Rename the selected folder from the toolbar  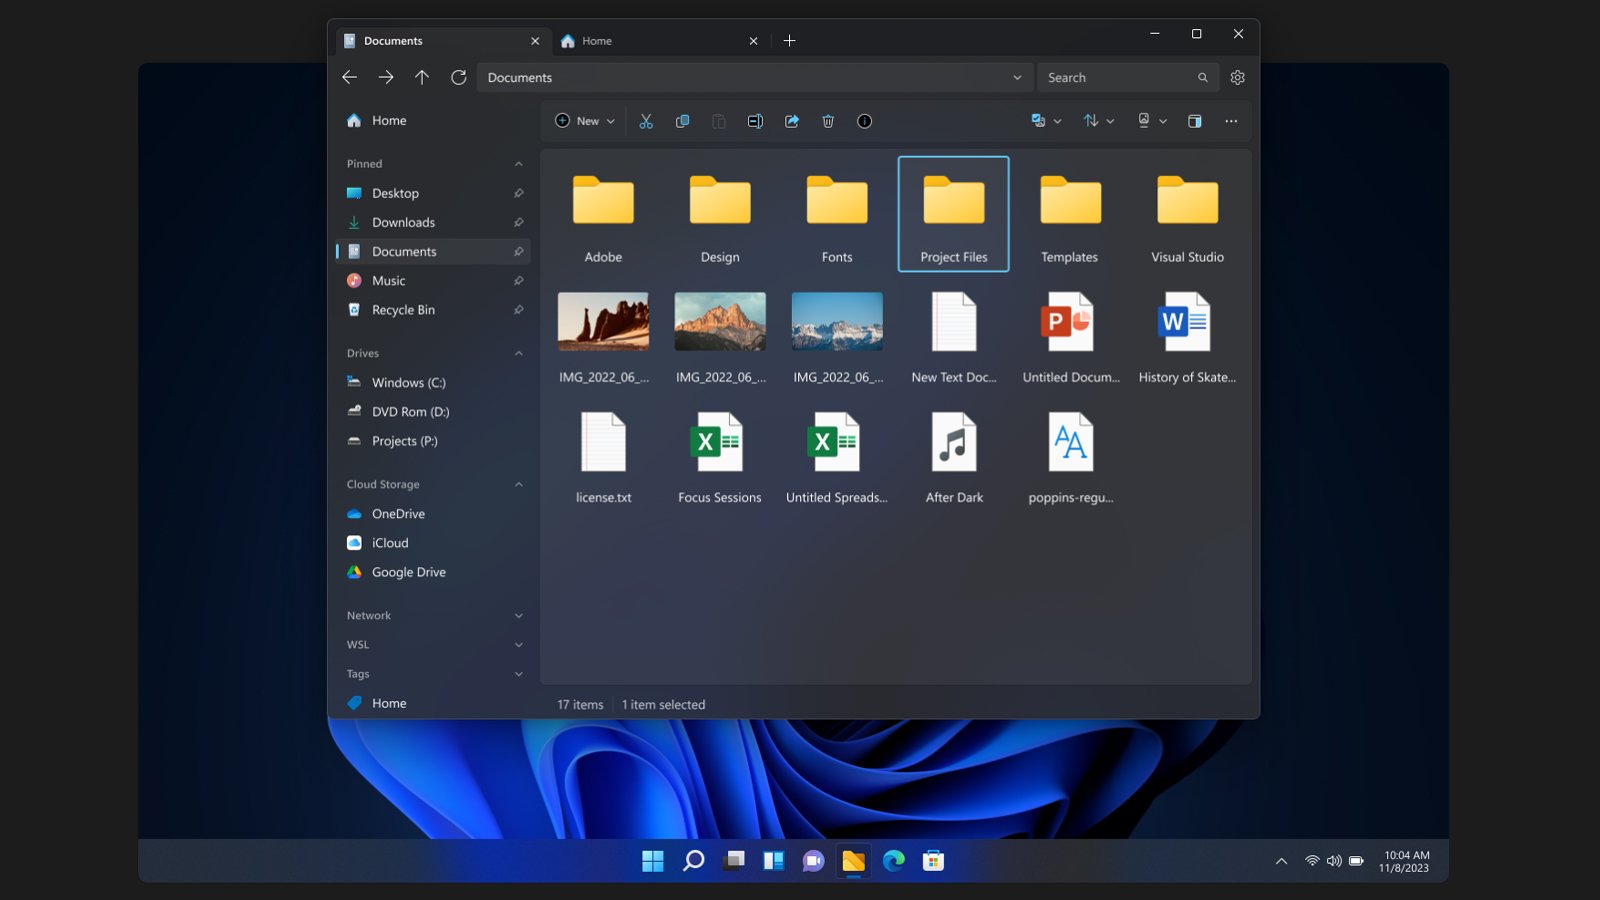pos(755,120)
